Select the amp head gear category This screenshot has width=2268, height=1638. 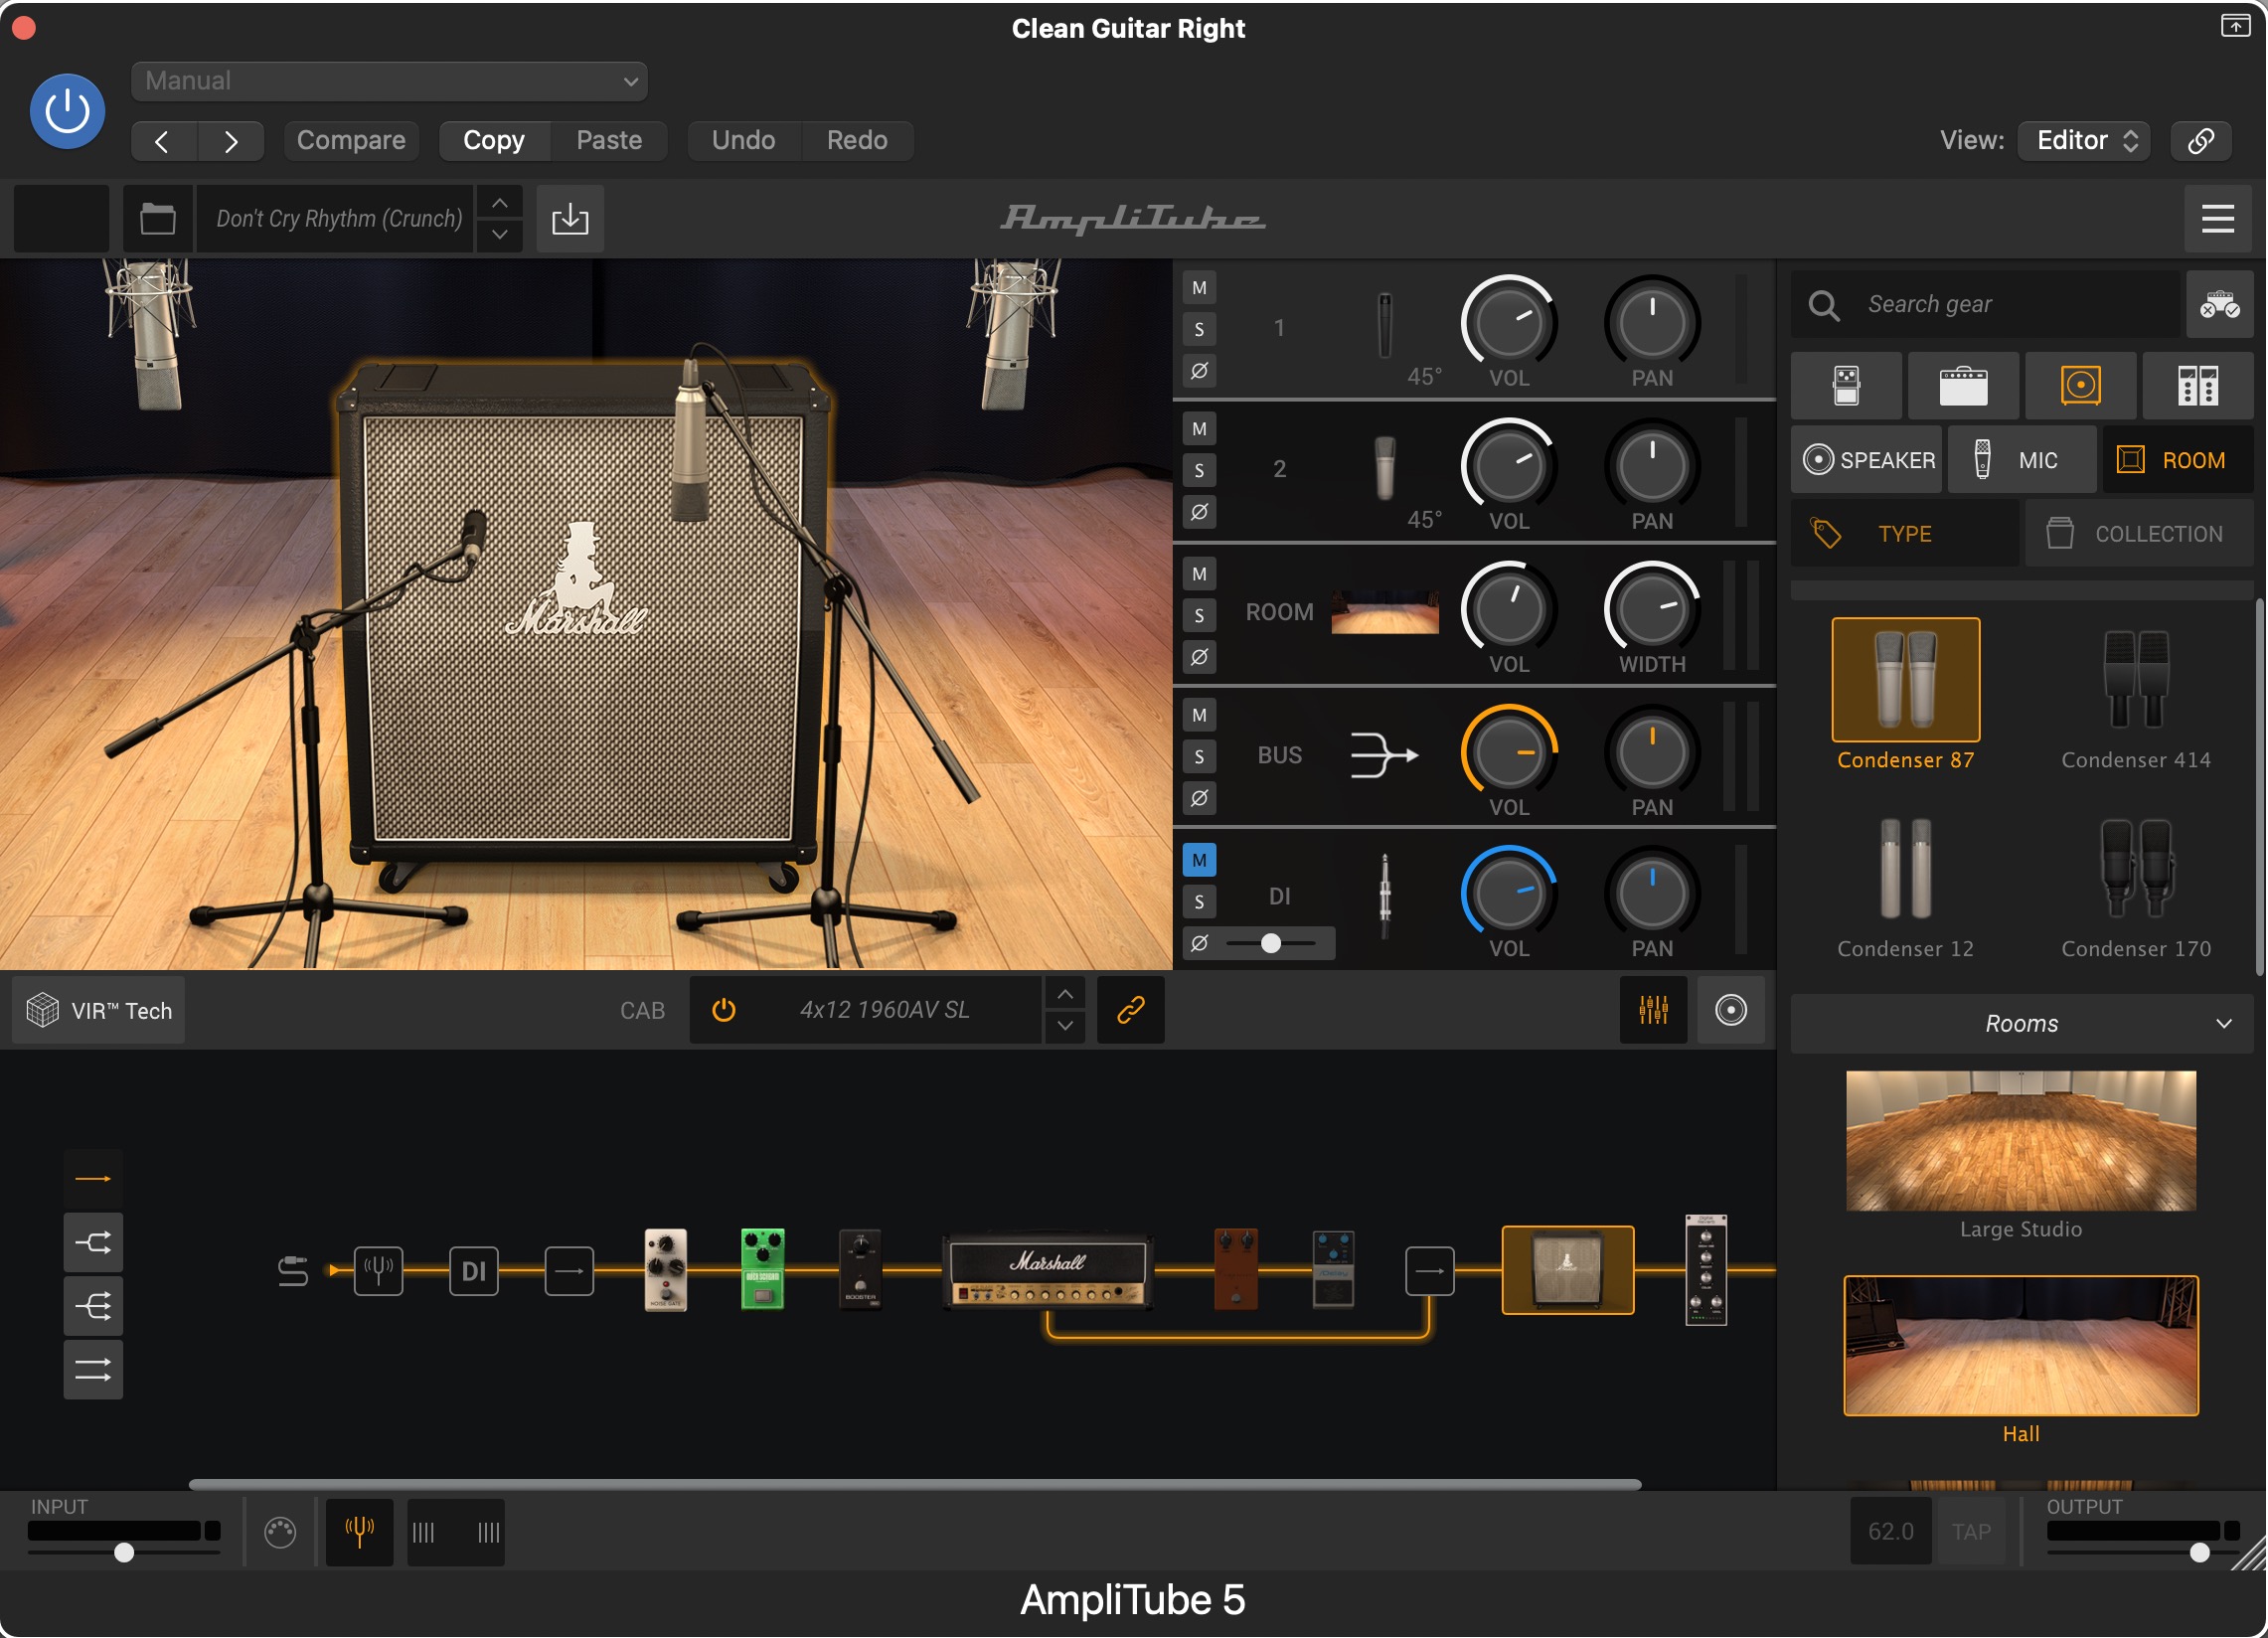[x=1964, y=386]
